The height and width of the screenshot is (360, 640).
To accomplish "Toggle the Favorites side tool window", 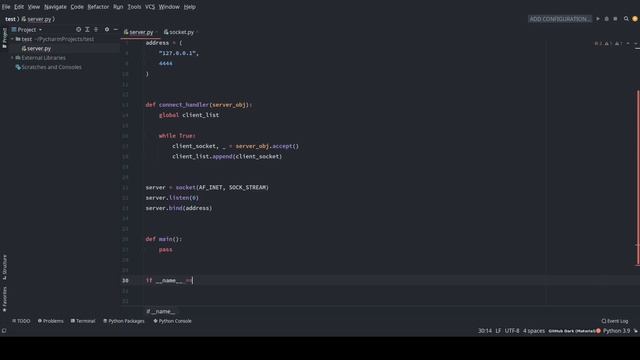I will pyautogui.click(x=4, y=299).
